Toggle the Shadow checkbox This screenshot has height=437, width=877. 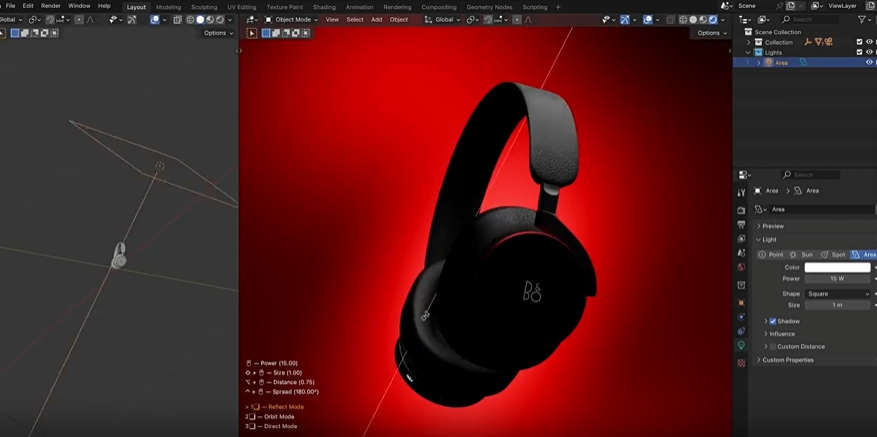click(x=773, y=321)
